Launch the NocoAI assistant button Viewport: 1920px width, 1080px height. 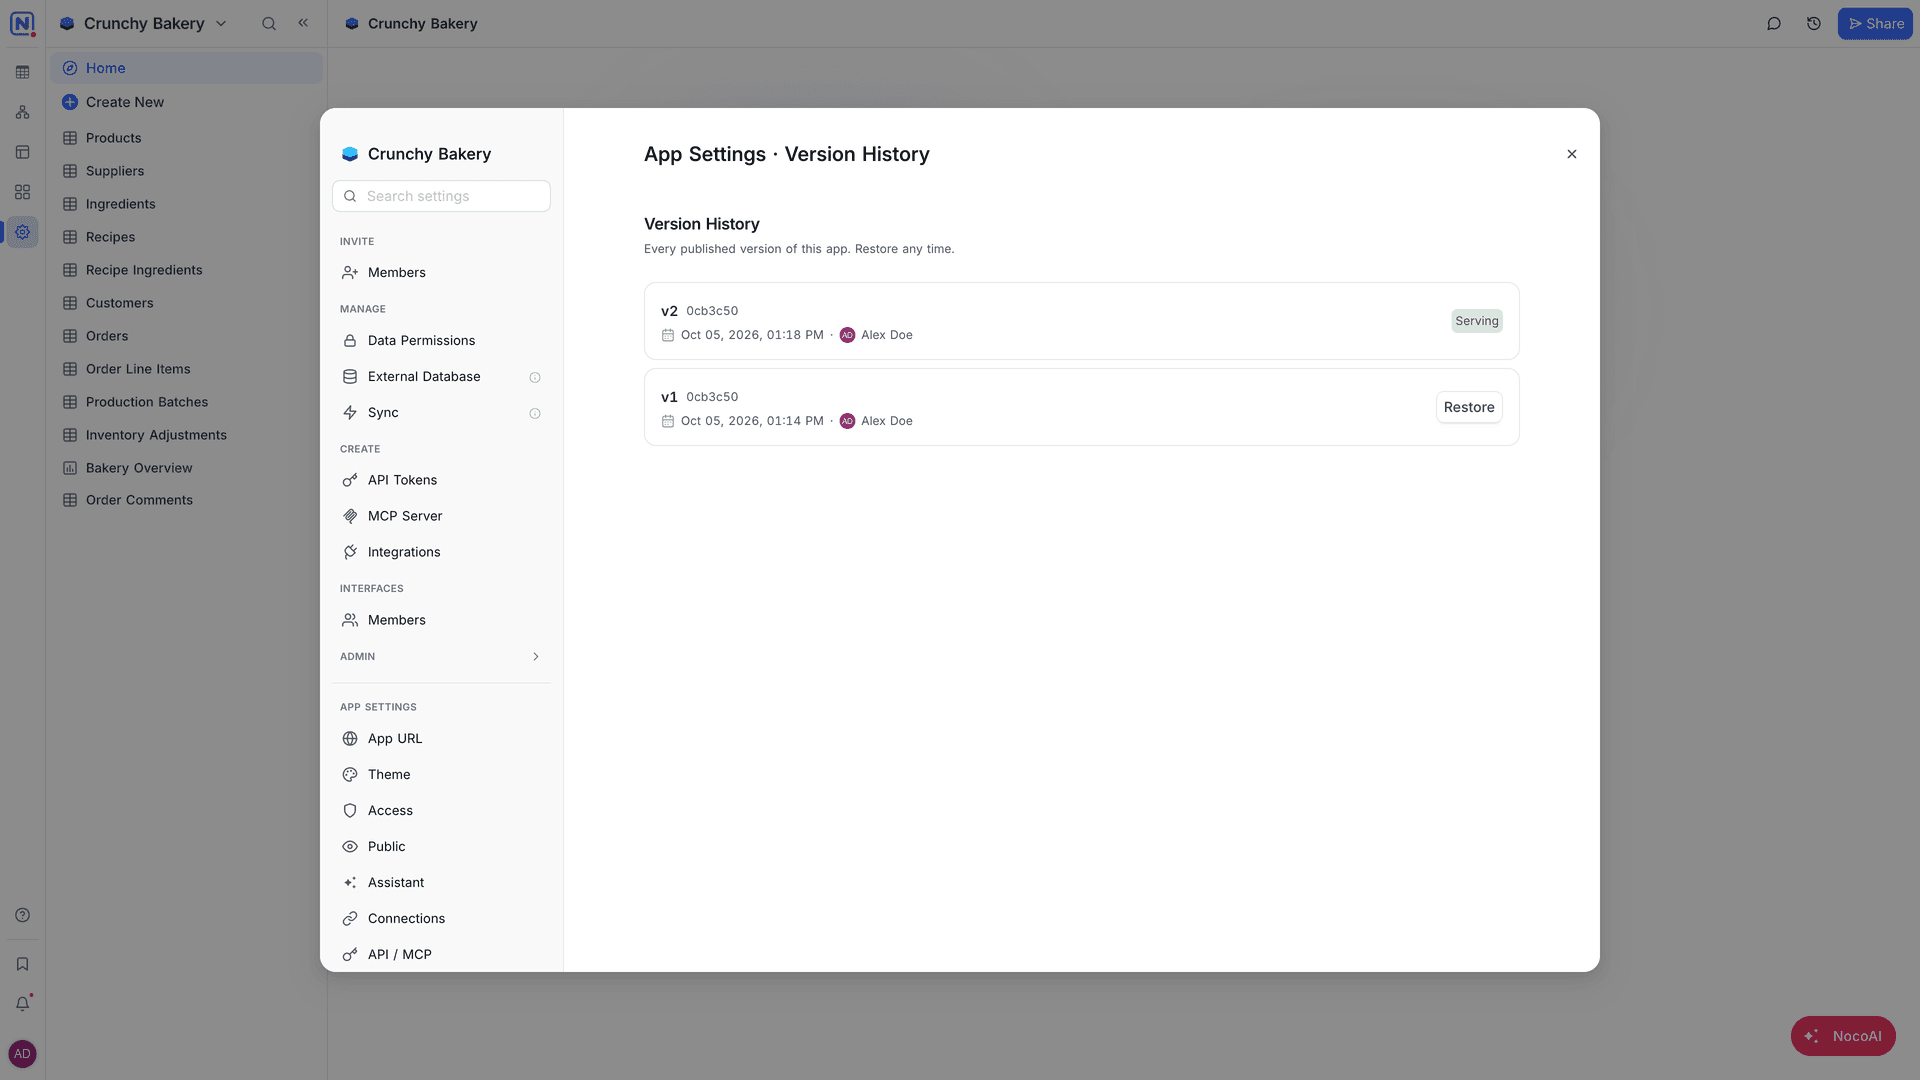1843,1036
